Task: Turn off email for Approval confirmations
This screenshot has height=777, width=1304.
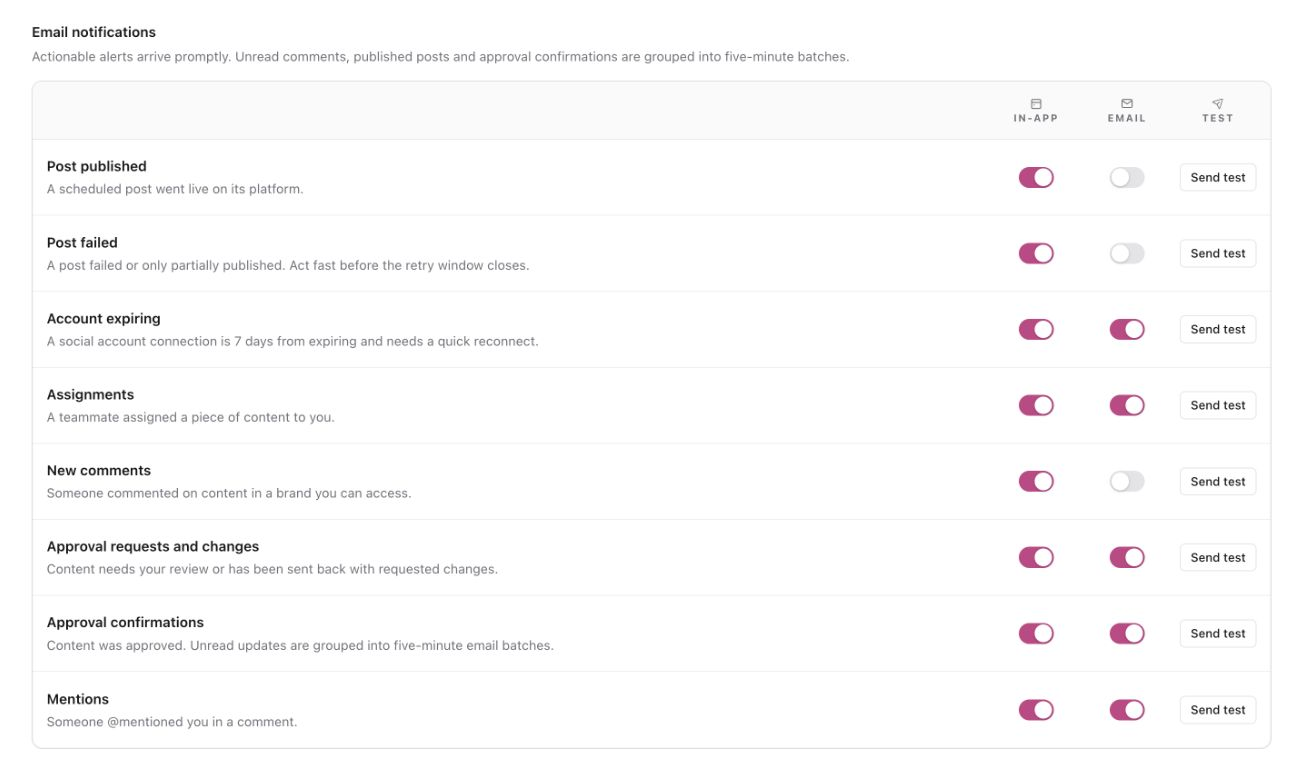Action: pyautogui.click(x=1127, y=633)
